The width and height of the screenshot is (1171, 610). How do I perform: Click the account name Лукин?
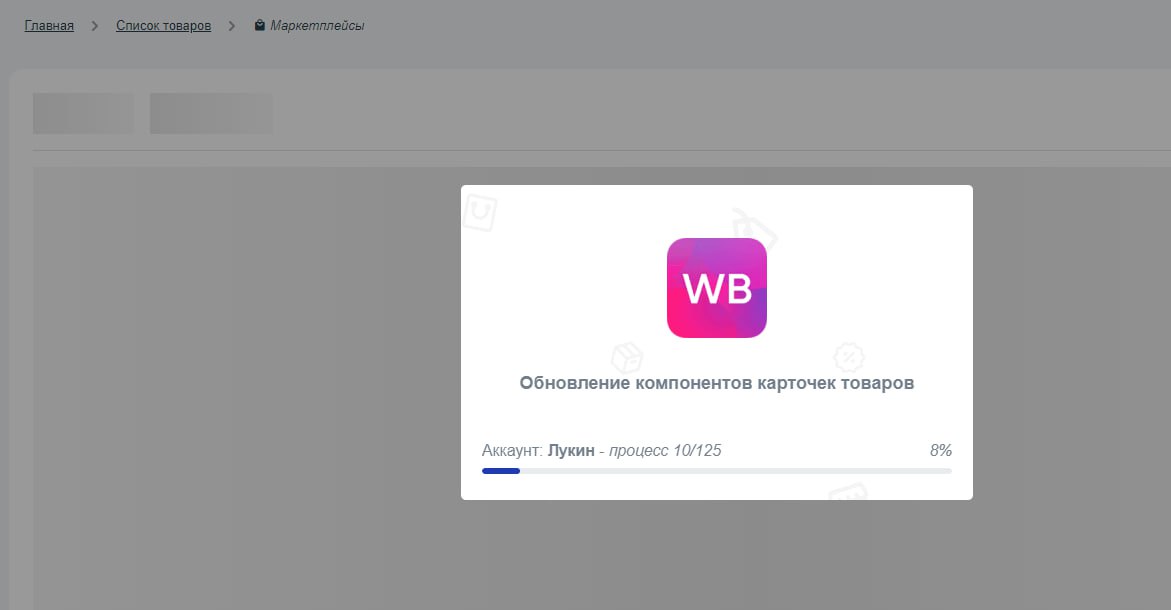click(571, 450)
